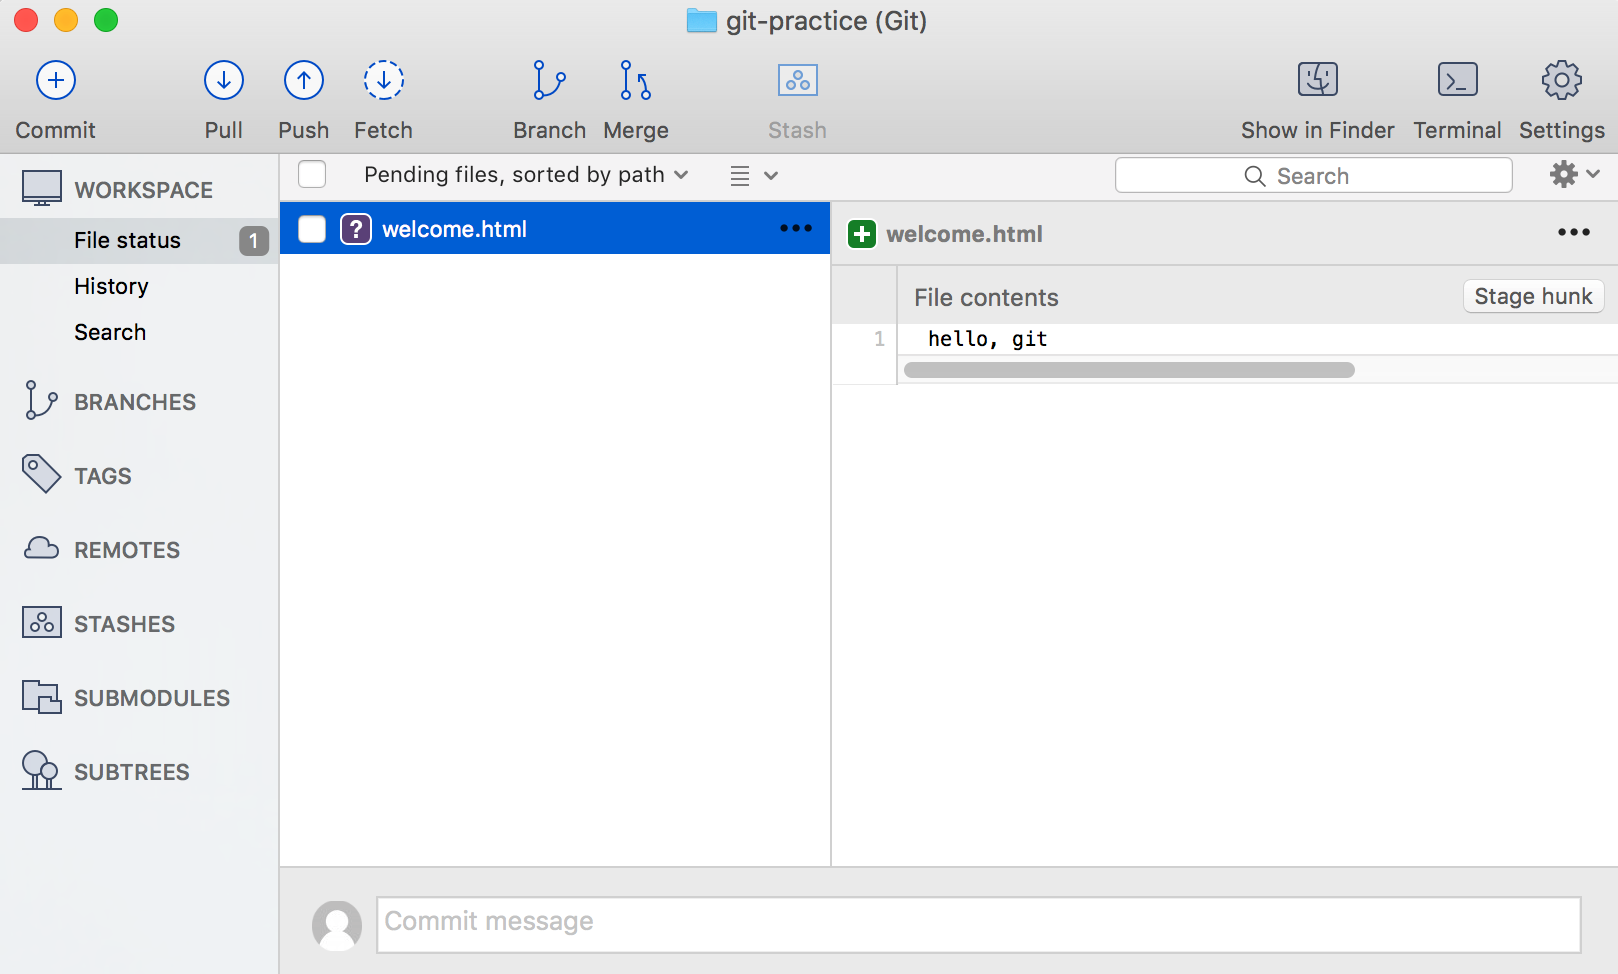Screen dimensions: 1618x974
Task: Open Terminal from the toolbar
Action: (x=1457, y=81)
